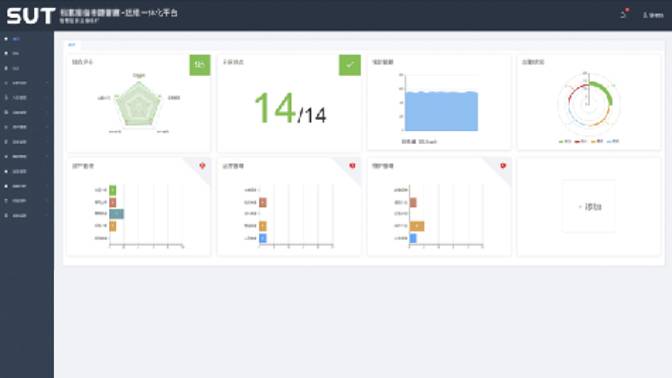Click the red alert icon on the third bar chart card
672x378 pixels.
click(x=503, y=166)
